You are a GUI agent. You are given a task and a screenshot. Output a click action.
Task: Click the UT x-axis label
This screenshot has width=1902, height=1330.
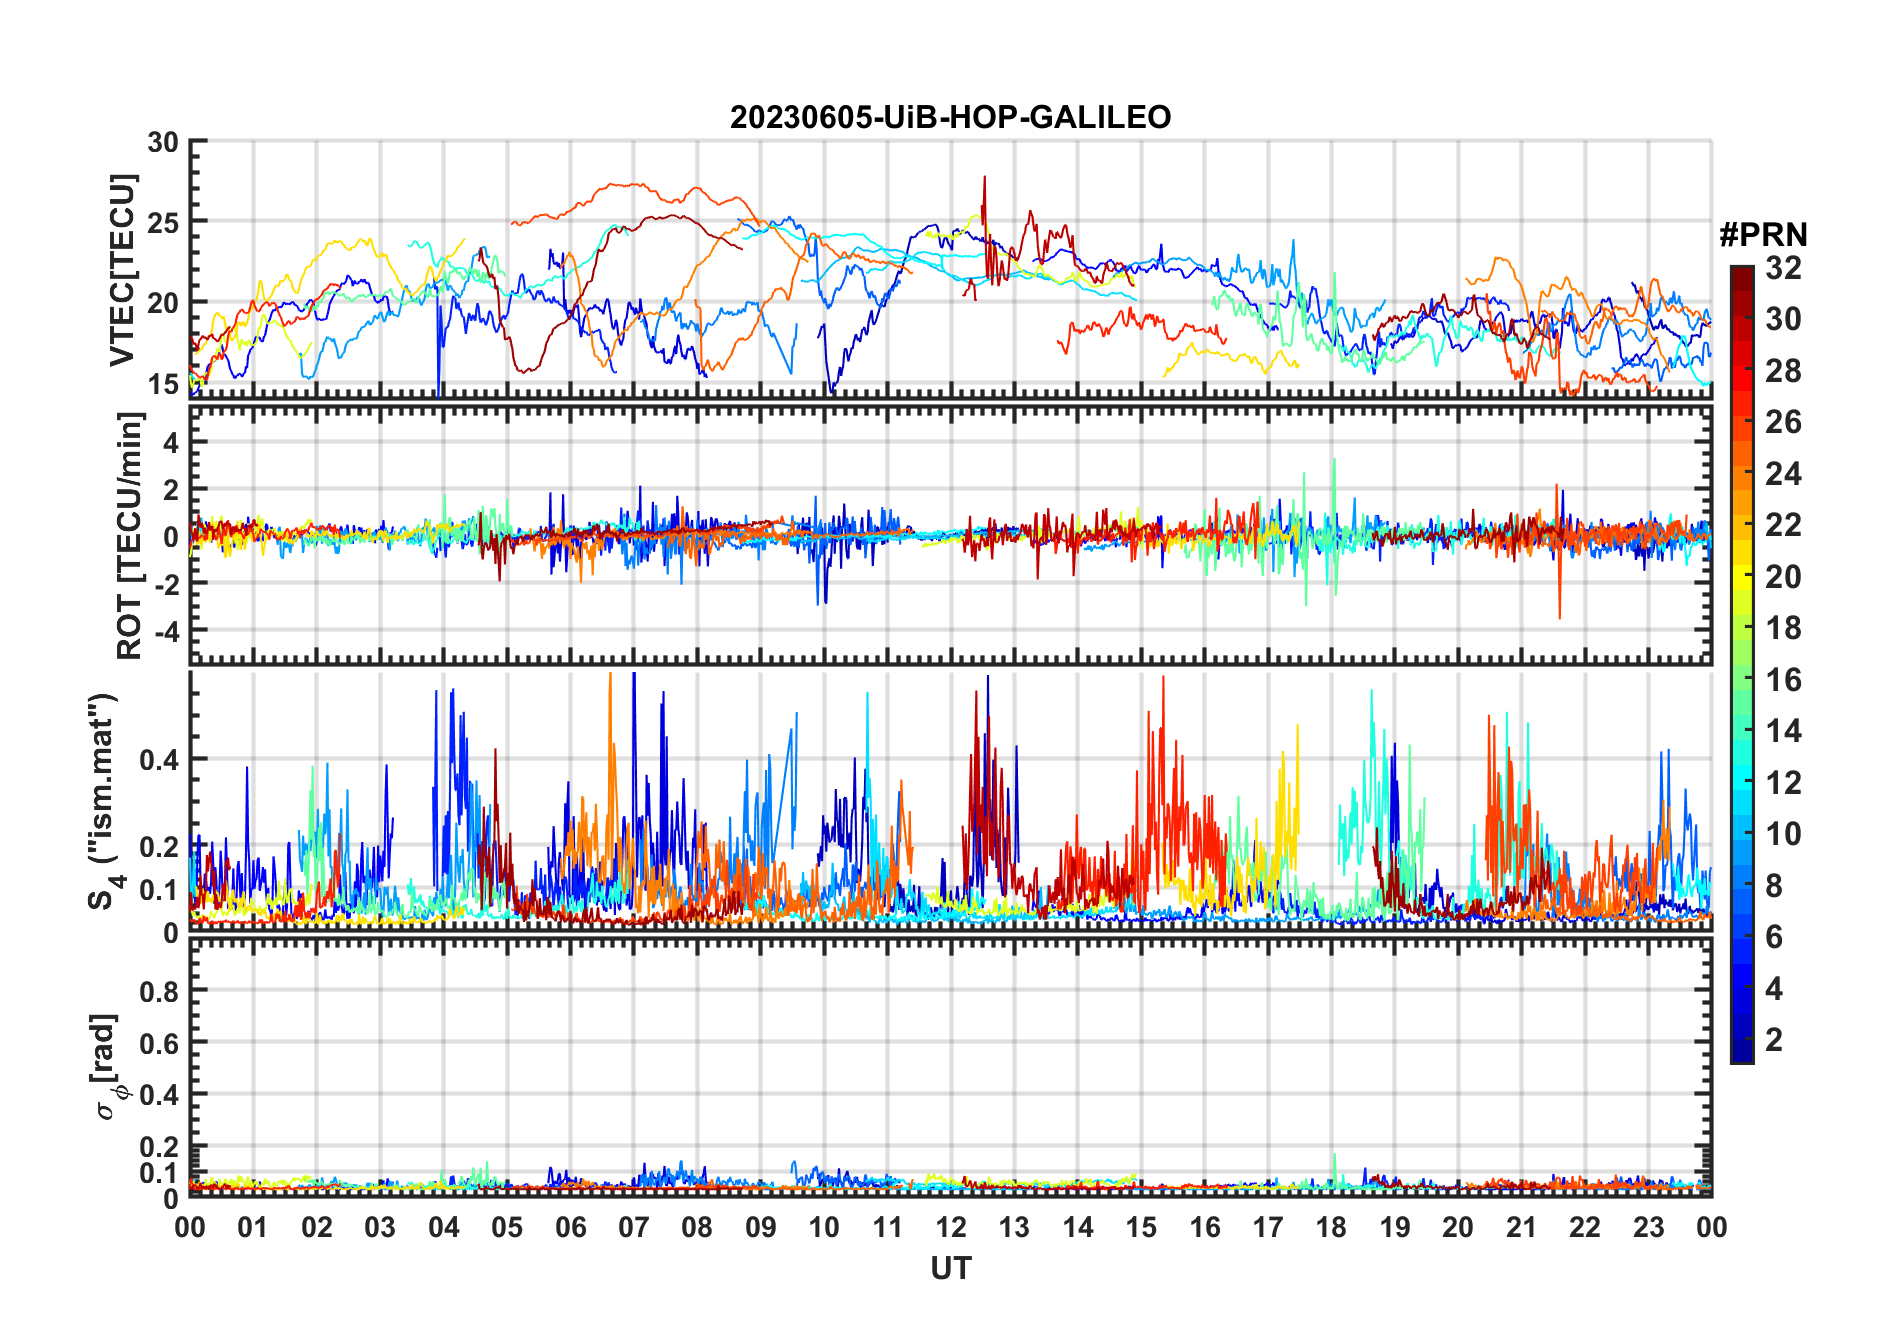(x=950, y=1268)
